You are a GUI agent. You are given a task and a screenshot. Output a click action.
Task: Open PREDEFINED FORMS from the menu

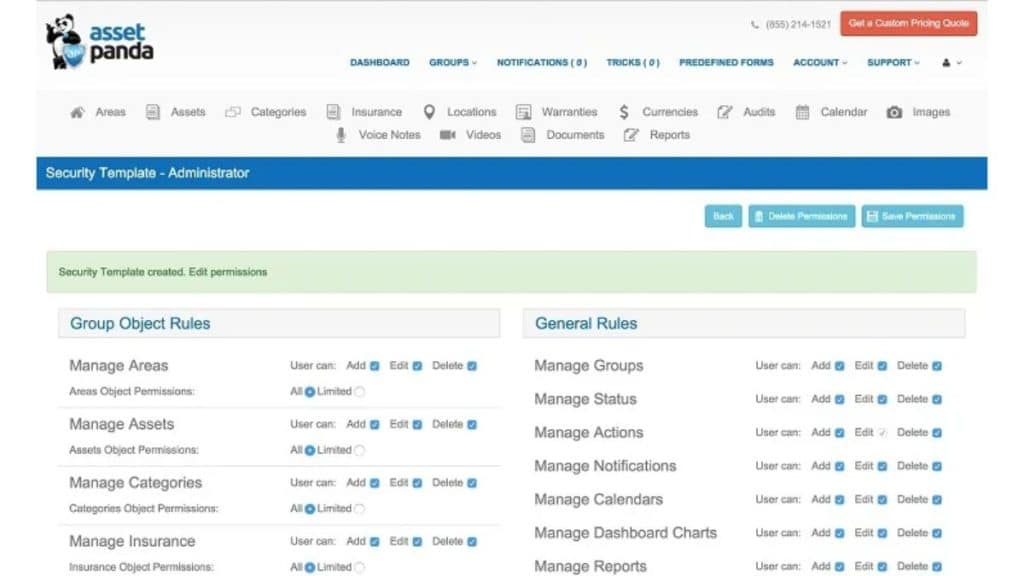(726, 62)
